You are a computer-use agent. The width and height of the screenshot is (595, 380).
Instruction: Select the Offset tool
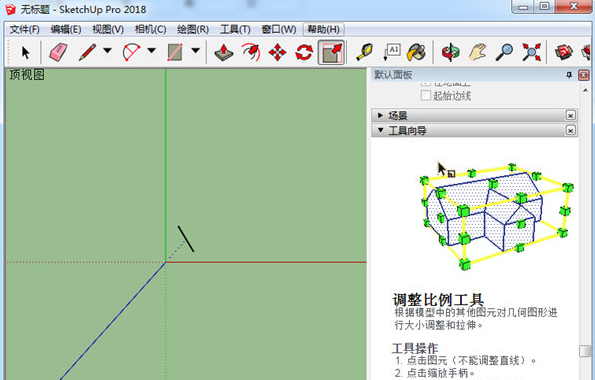(251, 52)
